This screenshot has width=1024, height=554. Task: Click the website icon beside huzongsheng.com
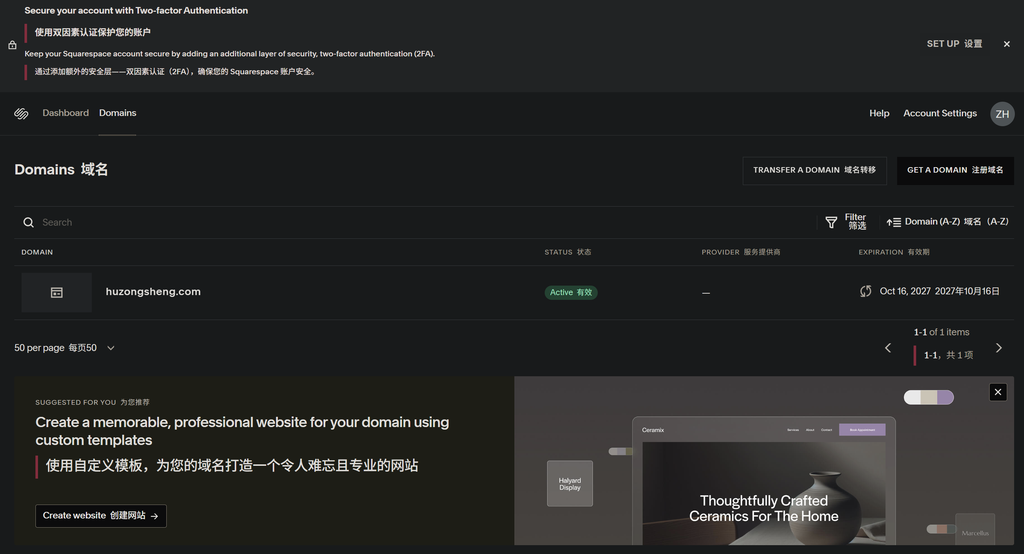click(x=57, y=293)
